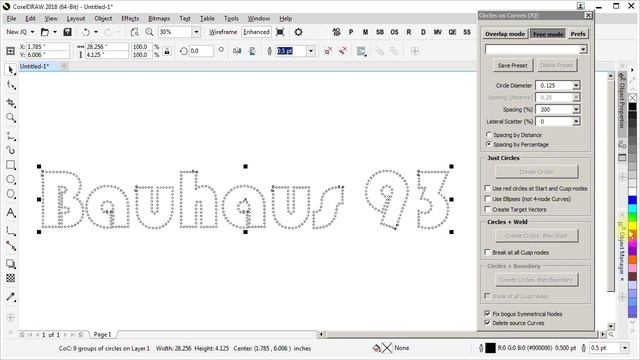Screen dimensions: 640x360
Task: Click the SB macro toolbar button
Action: (380, 32)
